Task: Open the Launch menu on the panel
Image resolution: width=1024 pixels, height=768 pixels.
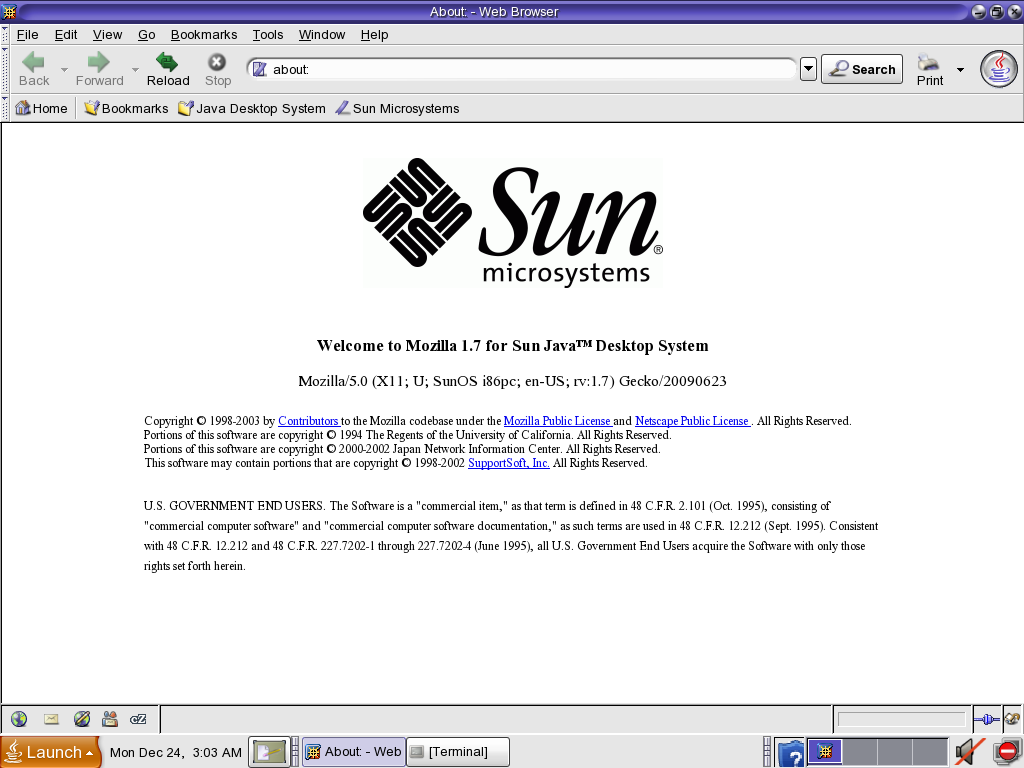Action: 51,752
